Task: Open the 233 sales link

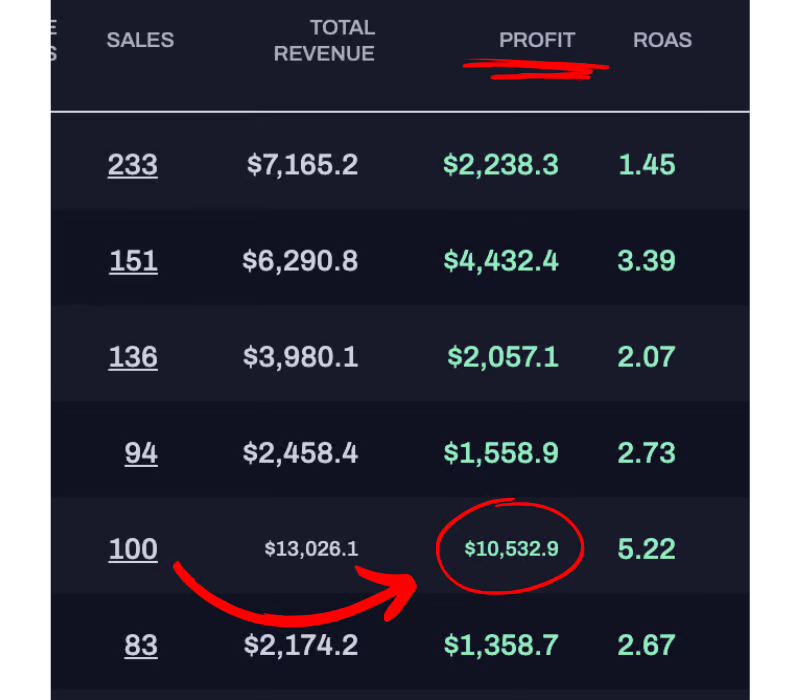Action: (133, 164)
